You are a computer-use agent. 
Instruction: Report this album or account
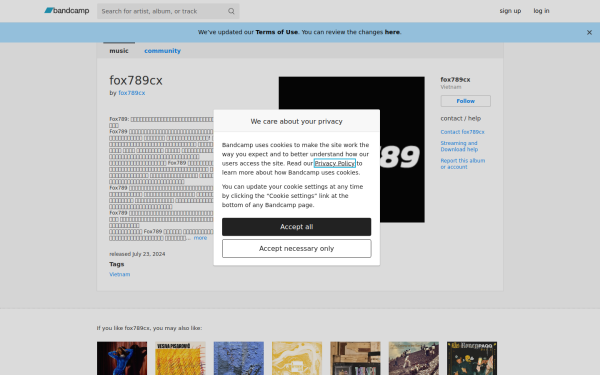point(463,164)
